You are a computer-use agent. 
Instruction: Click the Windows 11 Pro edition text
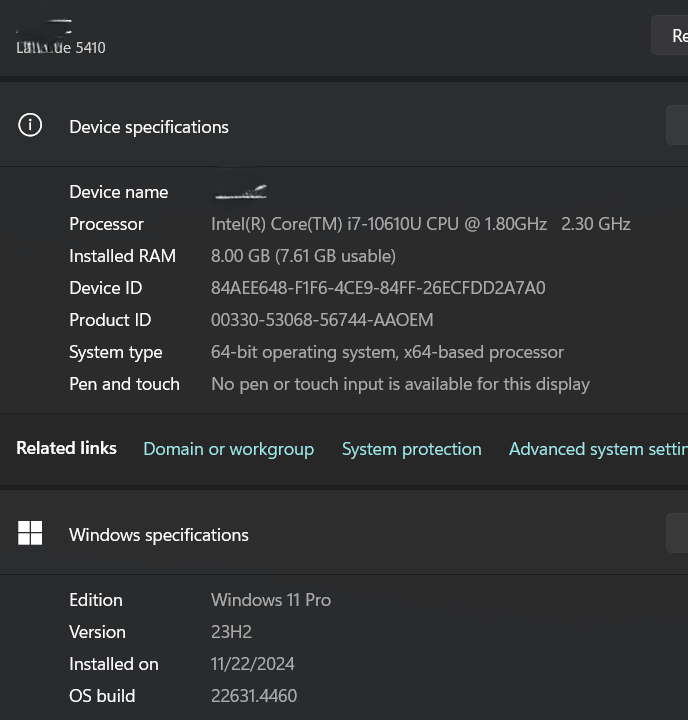(x=271, y=600)
